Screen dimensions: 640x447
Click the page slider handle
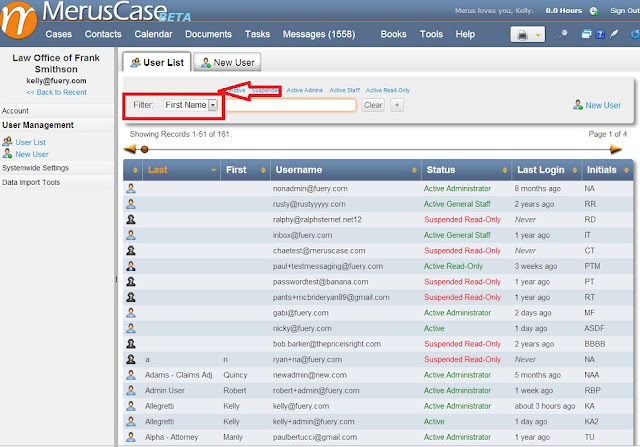(144, 149)
